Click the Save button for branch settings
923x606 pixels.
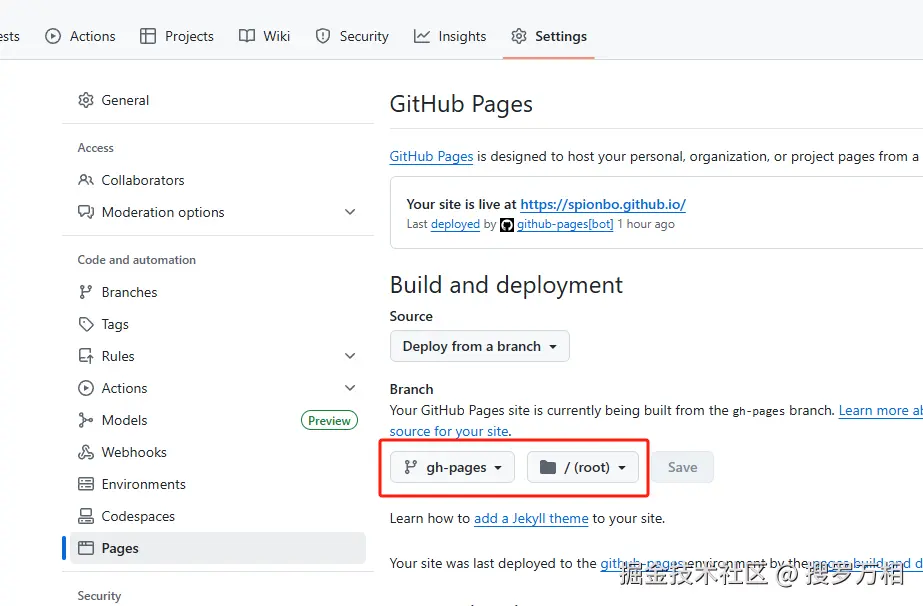682,467
